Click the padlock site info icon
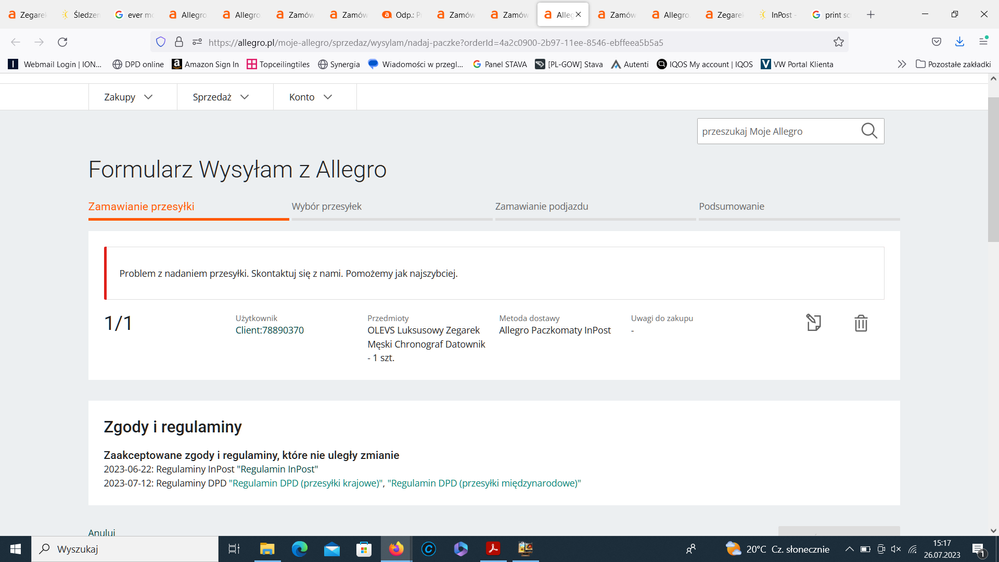 (179, 42)
